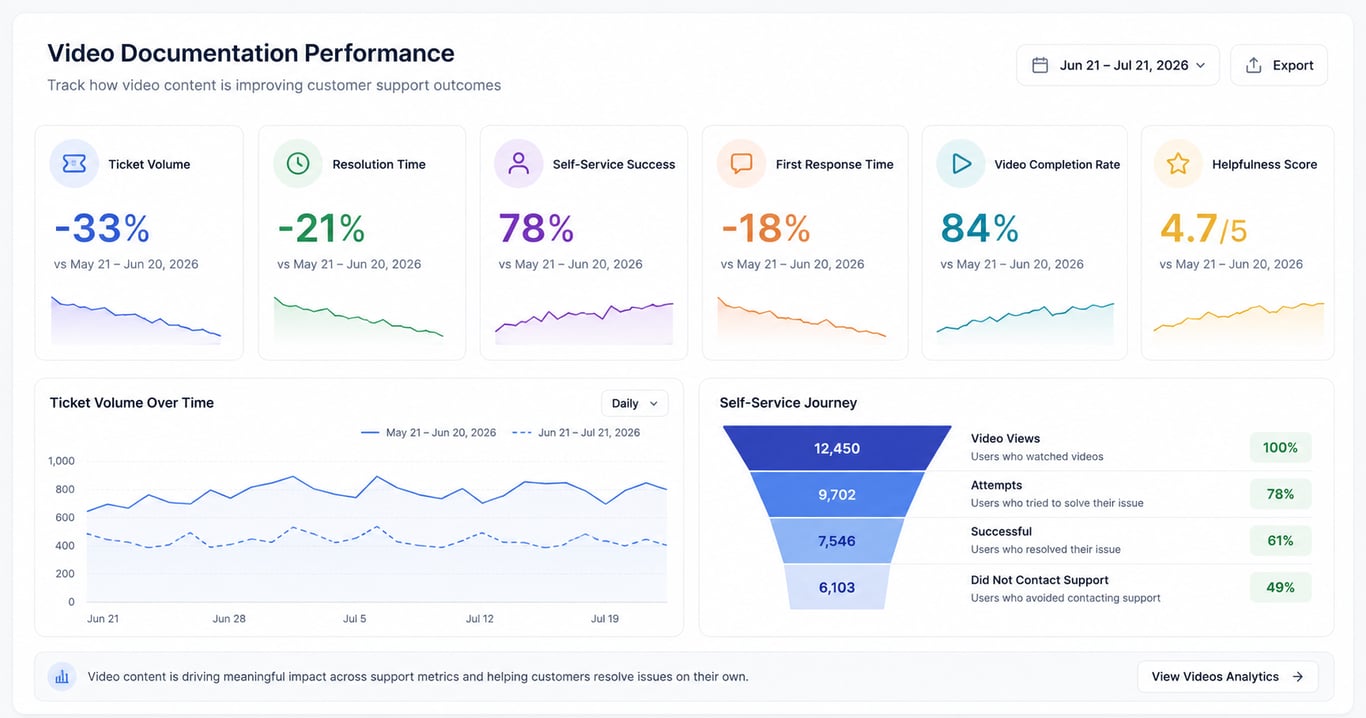Screen dimensions: 1366x718
Task: Click the 49% Did Not Contact Support badge
Action: point(1280,588)
